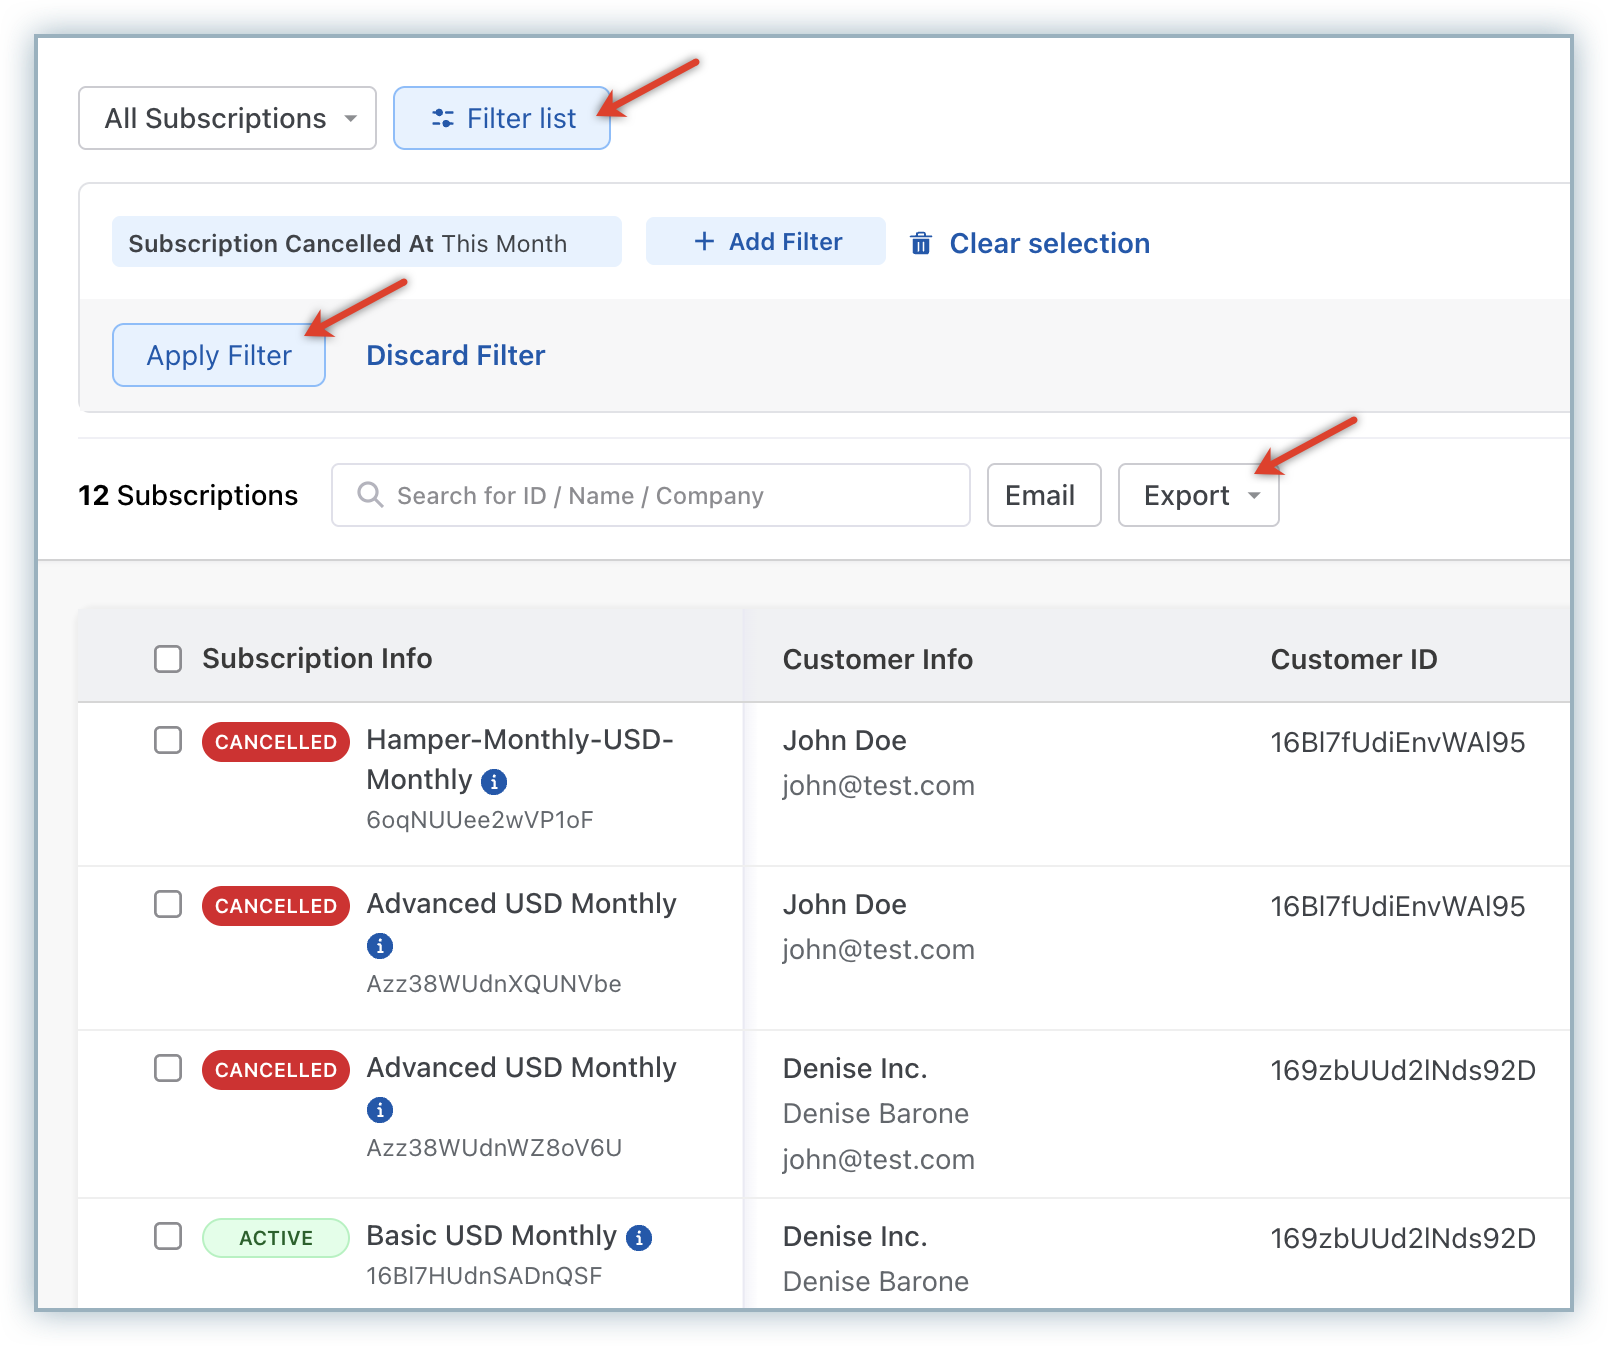
Task: Click info icon next to Basic USD Monthly
Action: click(639, 1238)
